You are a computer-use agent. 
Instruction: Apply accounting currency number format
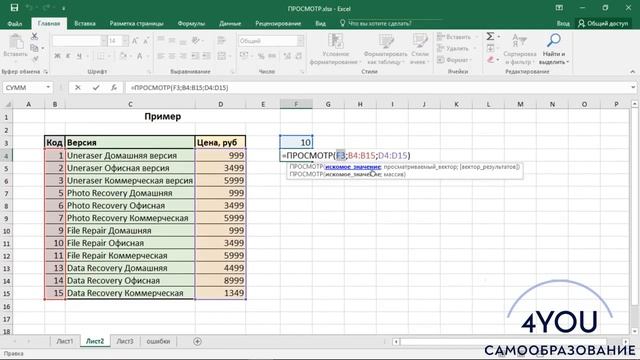pos(244,56)
